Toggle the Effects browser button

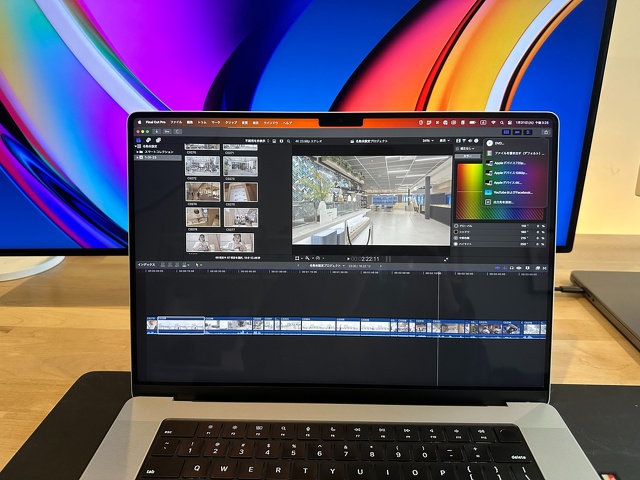[x=537, y=268]
